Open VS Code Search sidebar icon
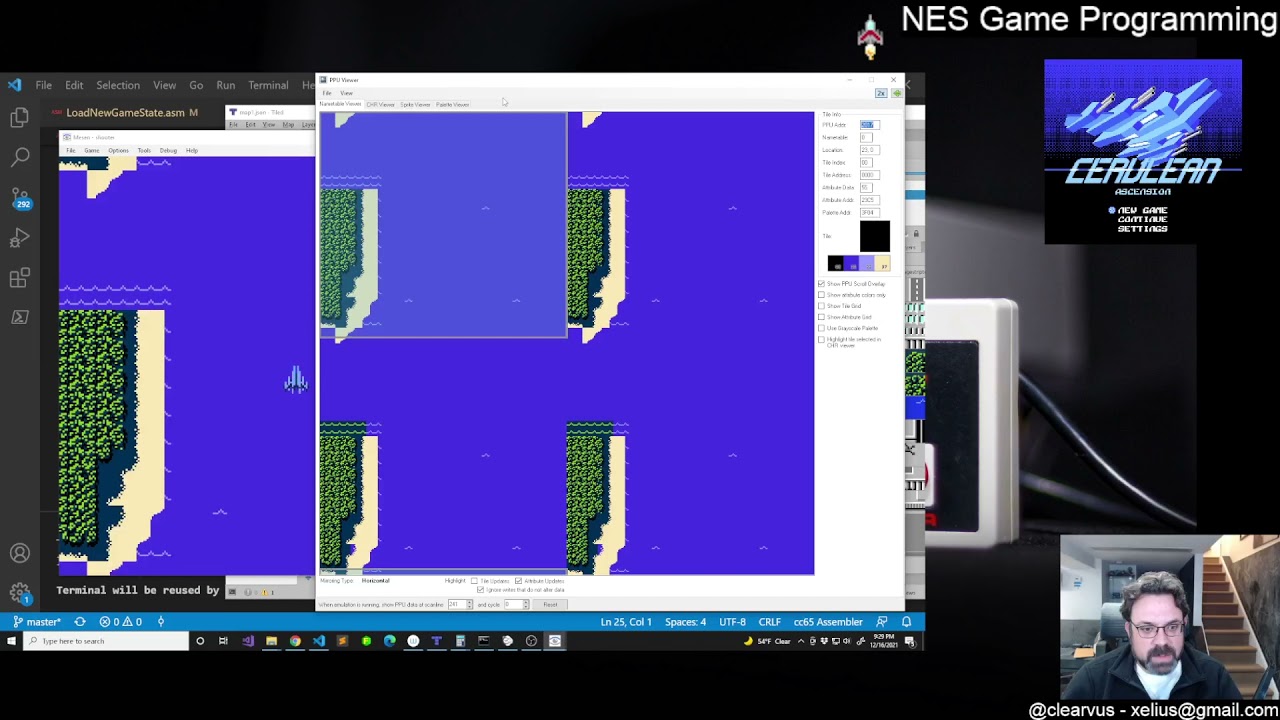 (20, 157)
